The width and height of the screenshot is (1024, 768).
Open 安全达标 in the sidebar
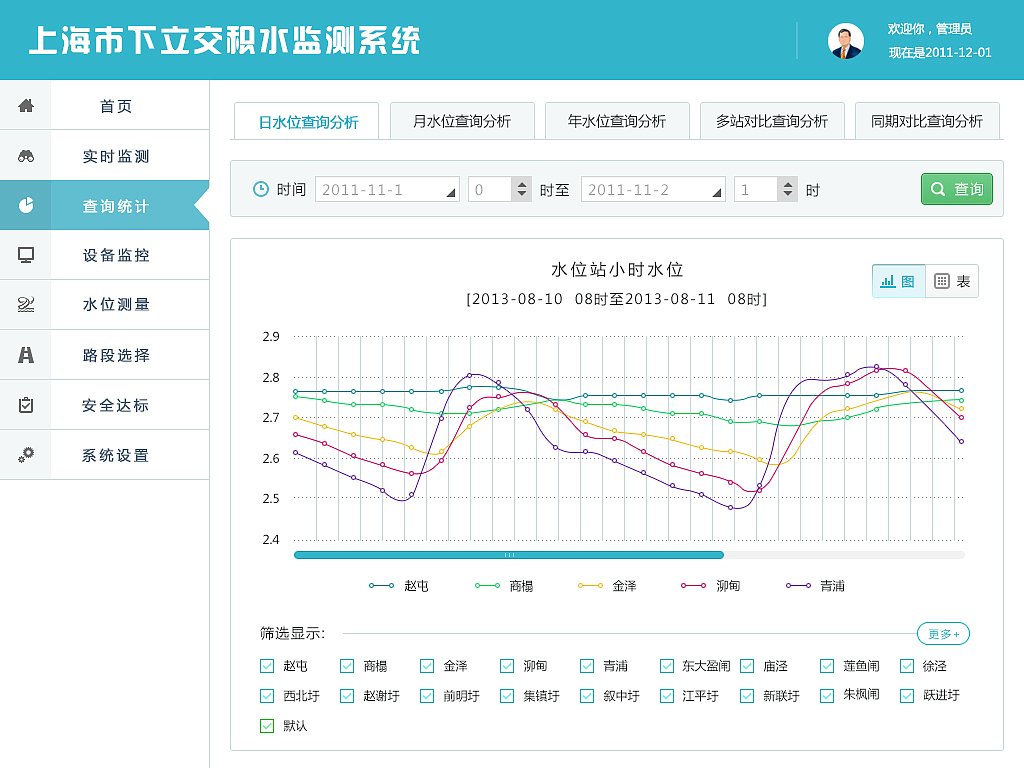(x=104, y=405)
